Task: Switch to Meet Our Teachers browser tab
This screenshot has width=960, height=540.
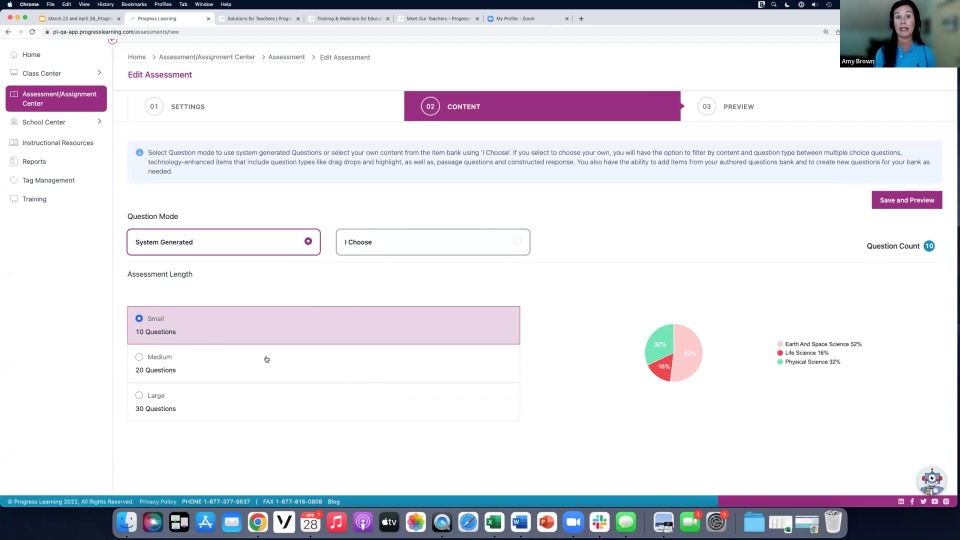Action: tap(438, 18)
